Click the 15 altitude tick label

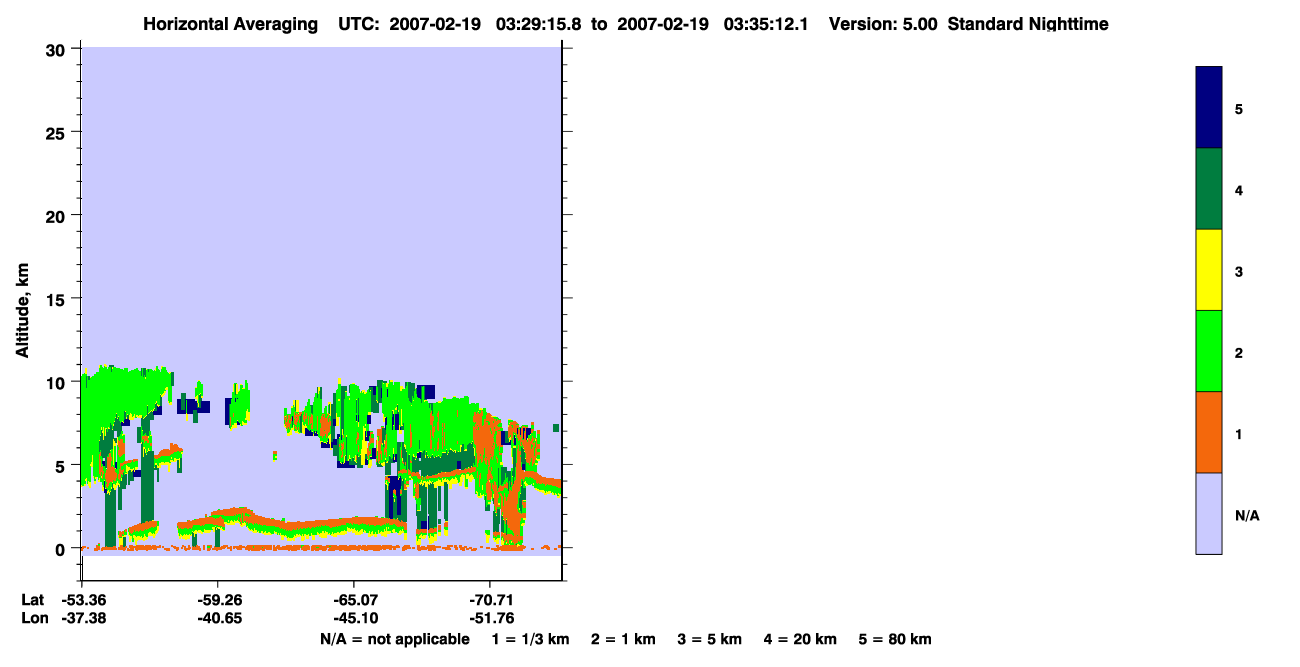(56, 299)
